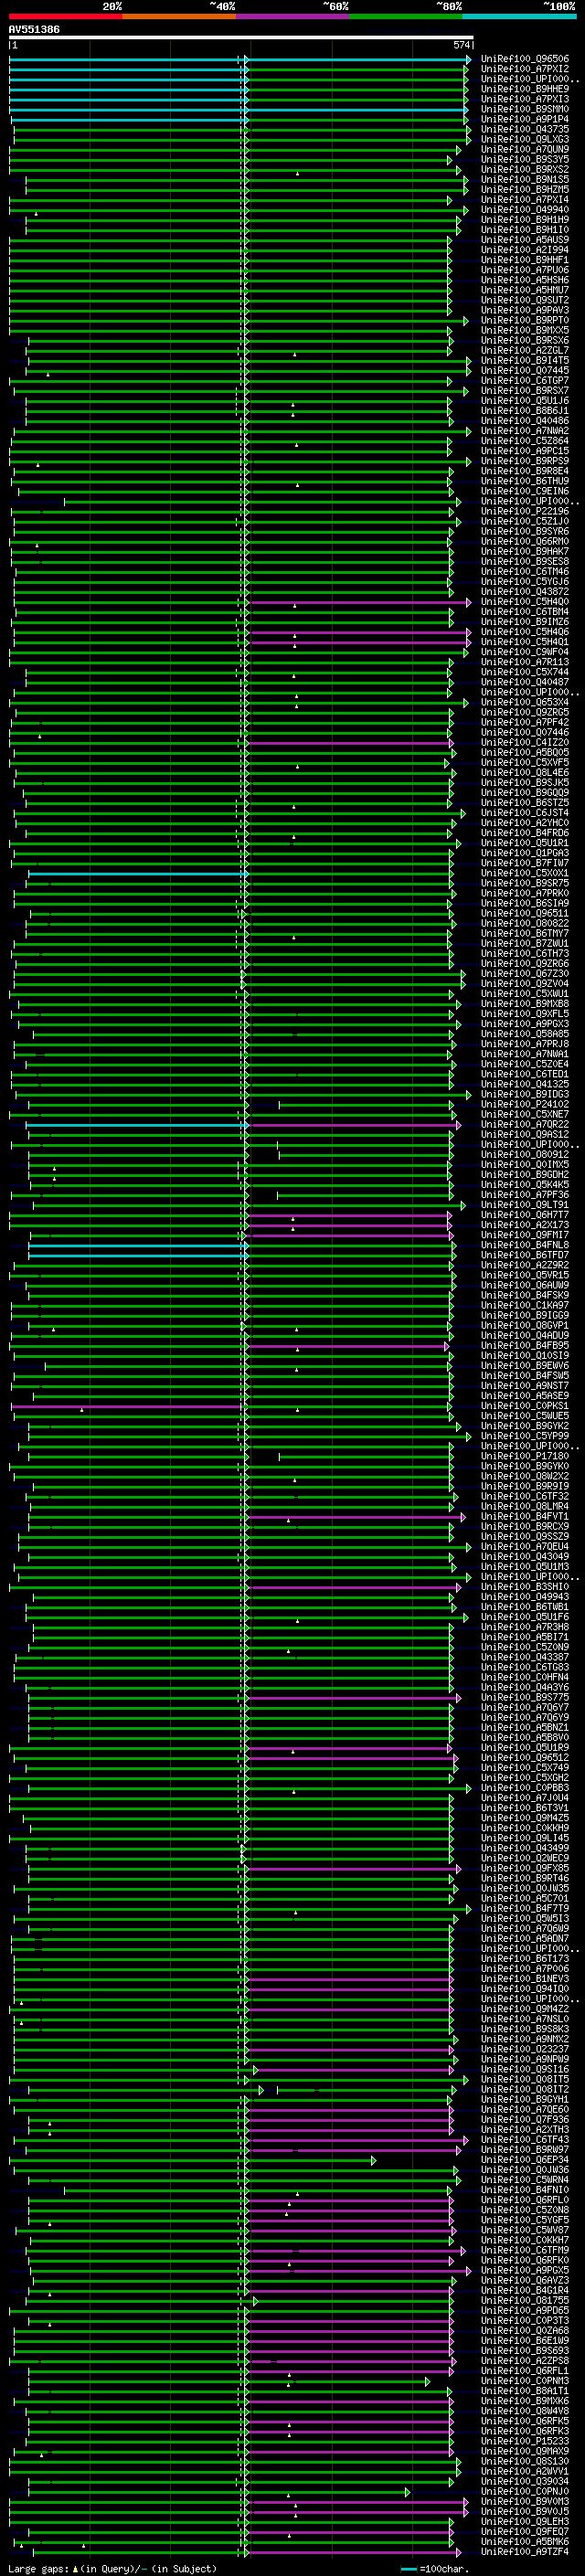Click the cyan ~100% identity legend segment

click(x=519, y=16)
